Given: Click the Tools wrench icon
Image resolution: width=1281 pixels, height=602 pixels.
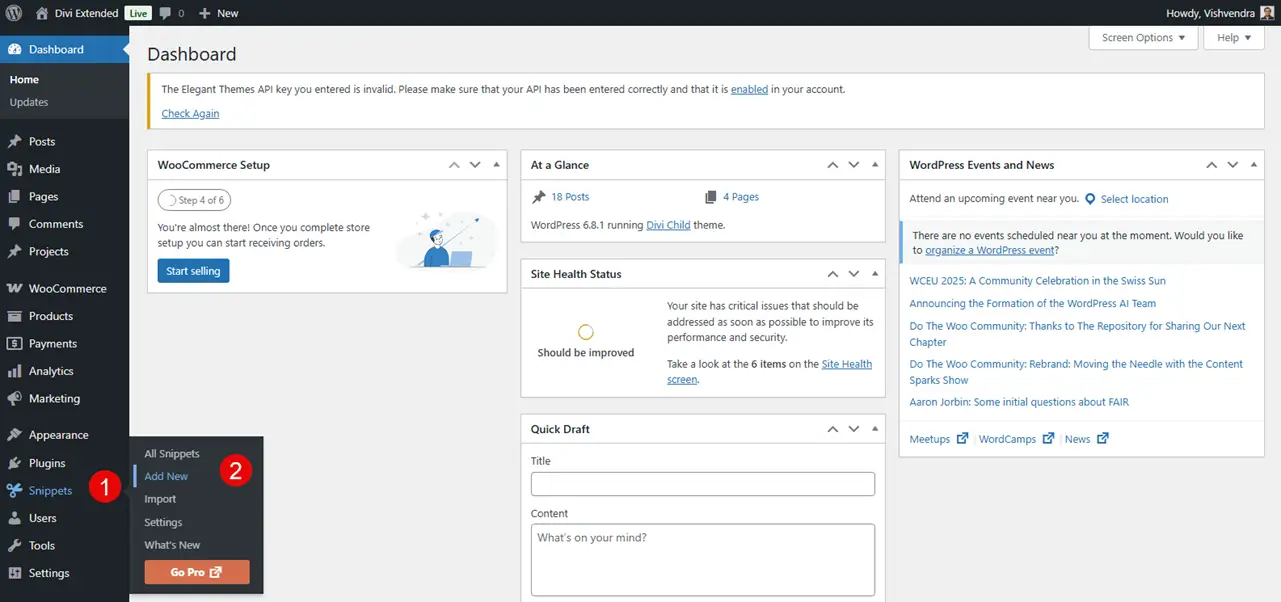Looking at the screenshot, I should [14, 545].
